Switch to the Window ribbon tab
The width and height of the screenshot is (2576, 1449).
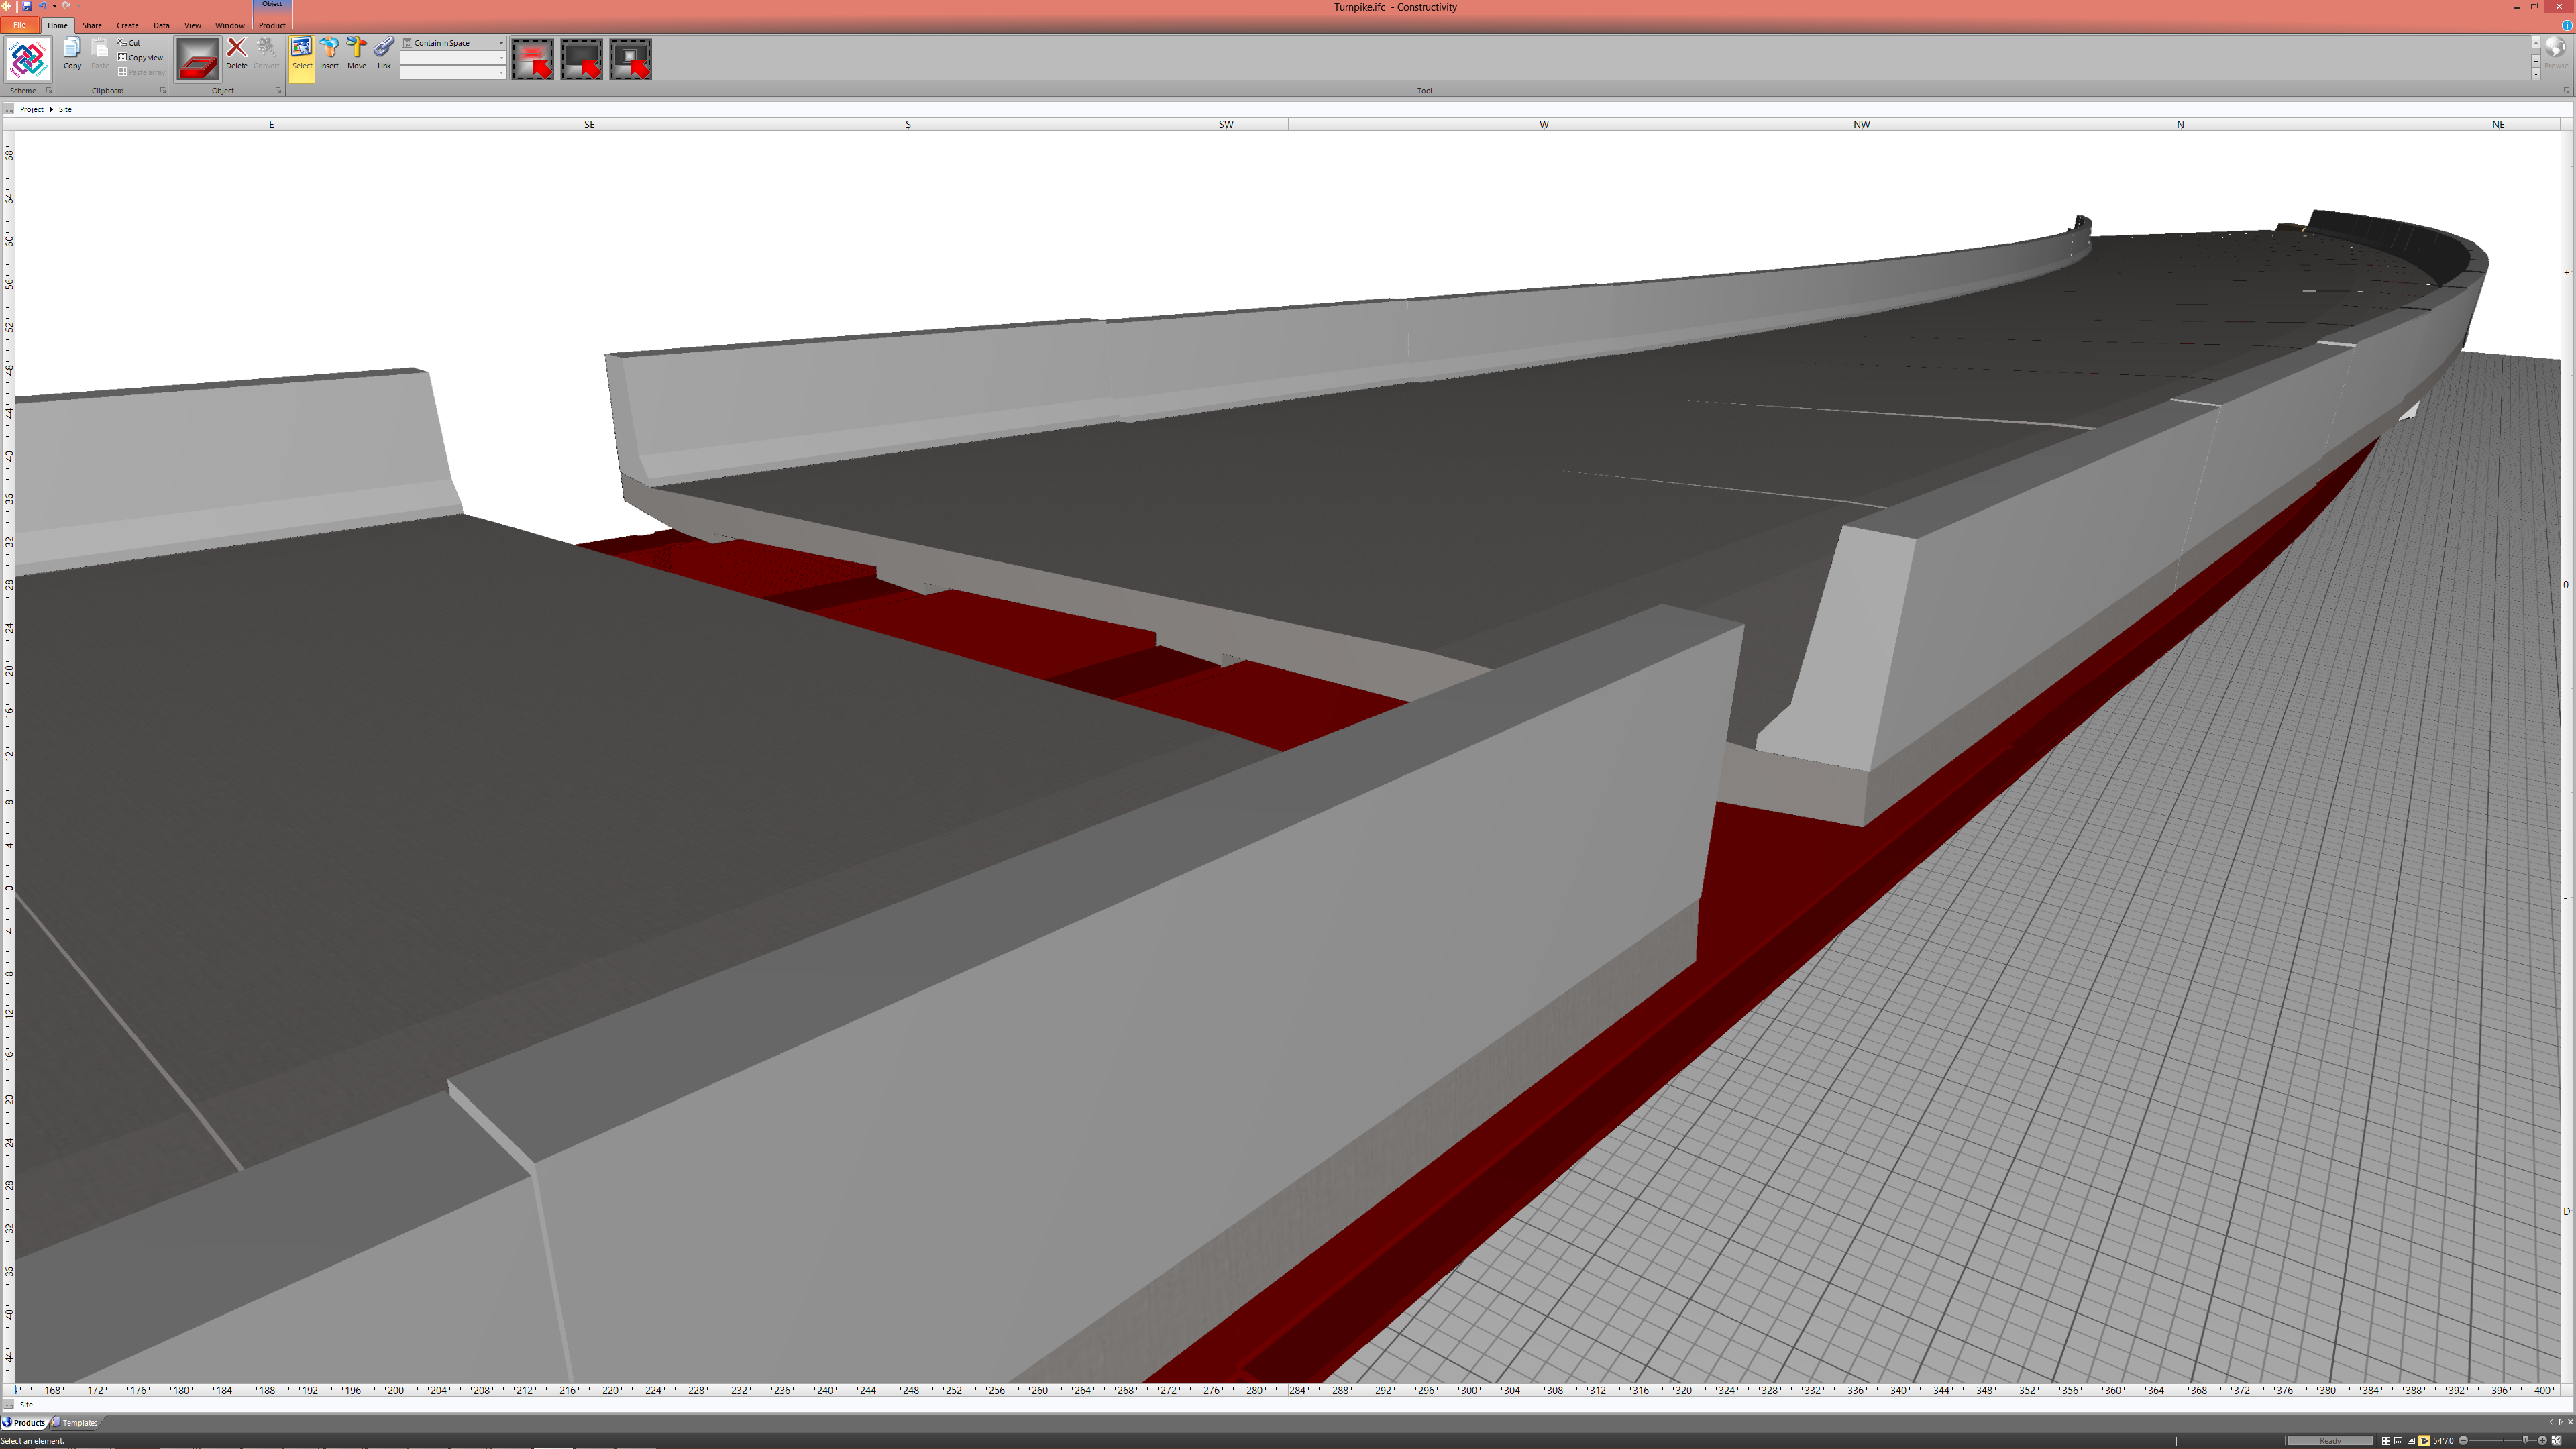[x=230, y=25]
